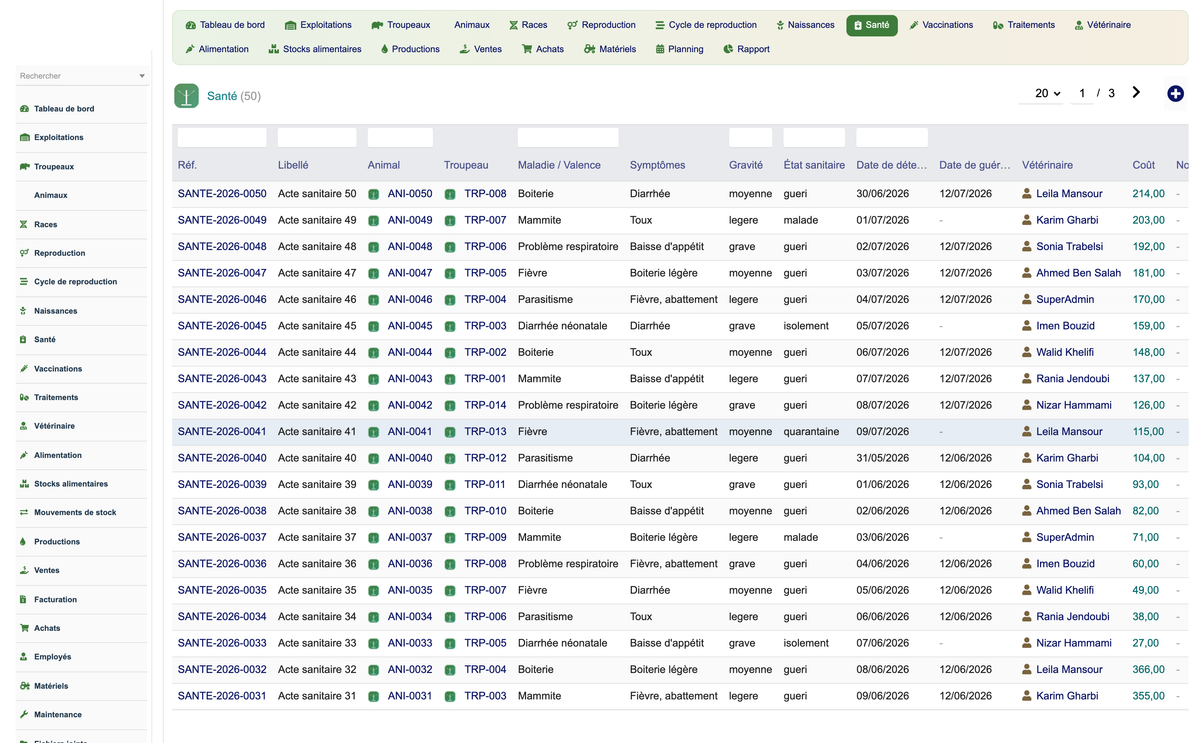Open Santé in the sidebar
The width and height of the screenshot is (1200, 743).
45,340
